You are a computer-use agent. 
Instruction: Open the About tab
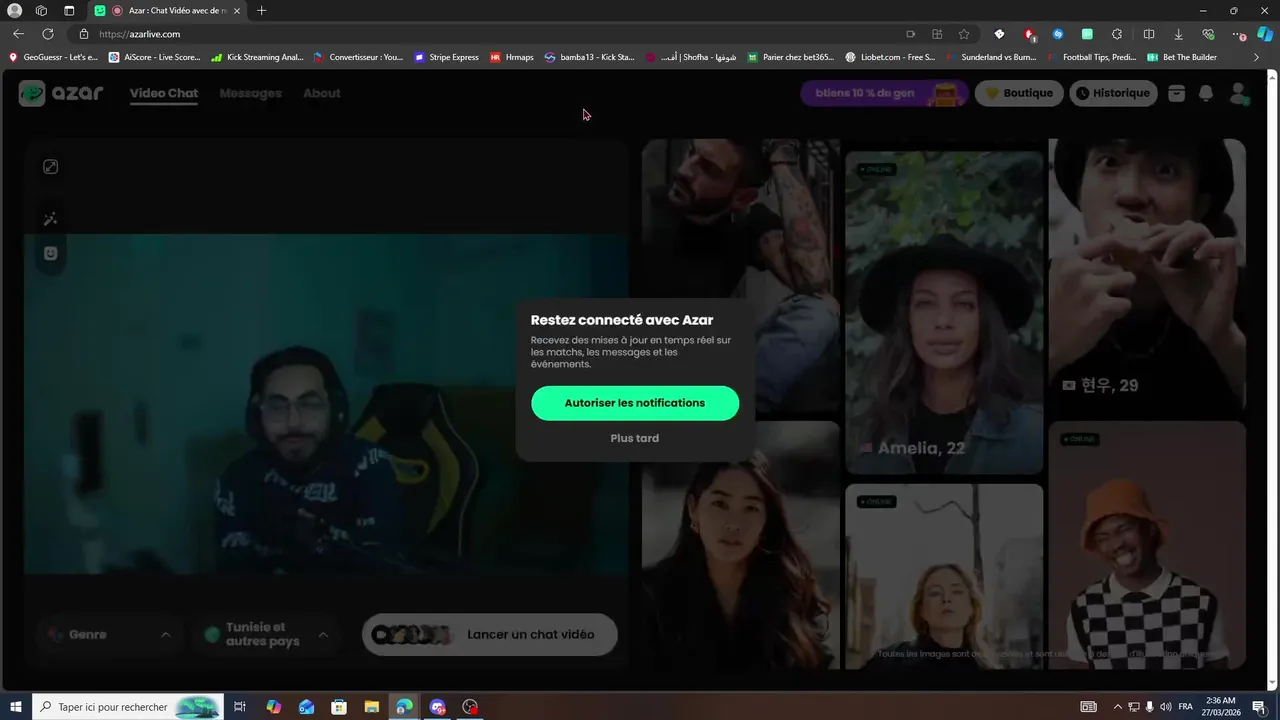pyautogui.click(x=322, y=93)
